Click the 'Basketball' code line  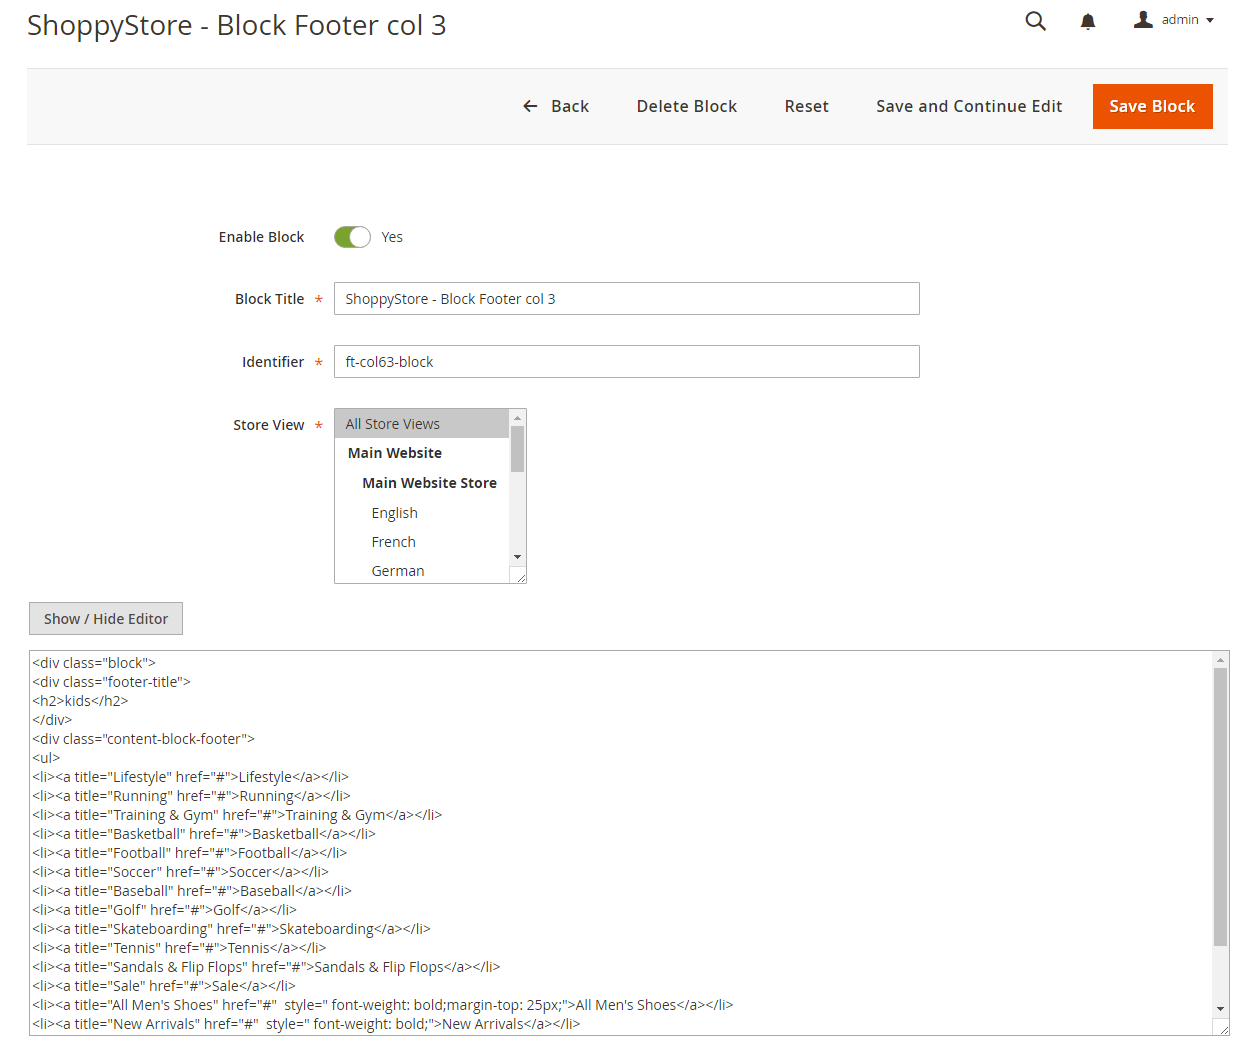click(204, 834)
